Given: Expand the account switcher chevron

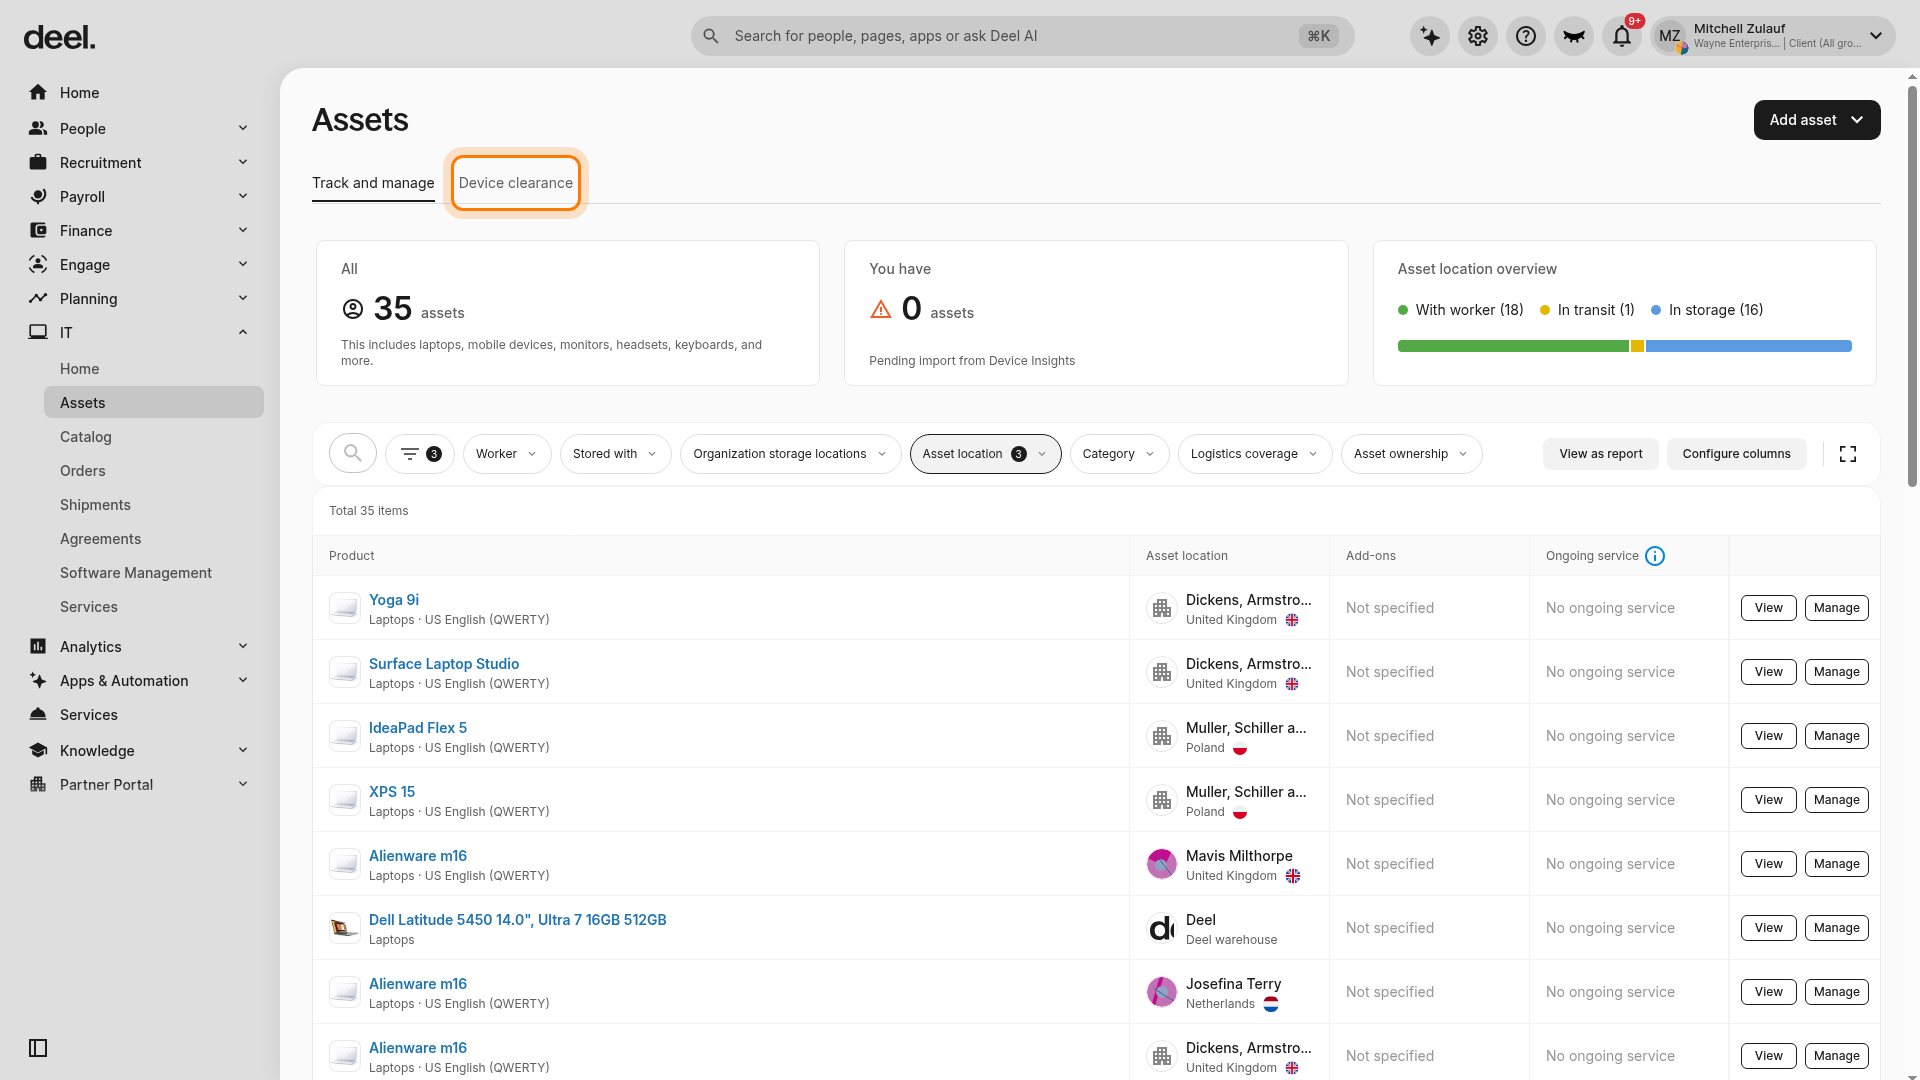Looking at the screenshot, I should click(x=1876, y=36).
